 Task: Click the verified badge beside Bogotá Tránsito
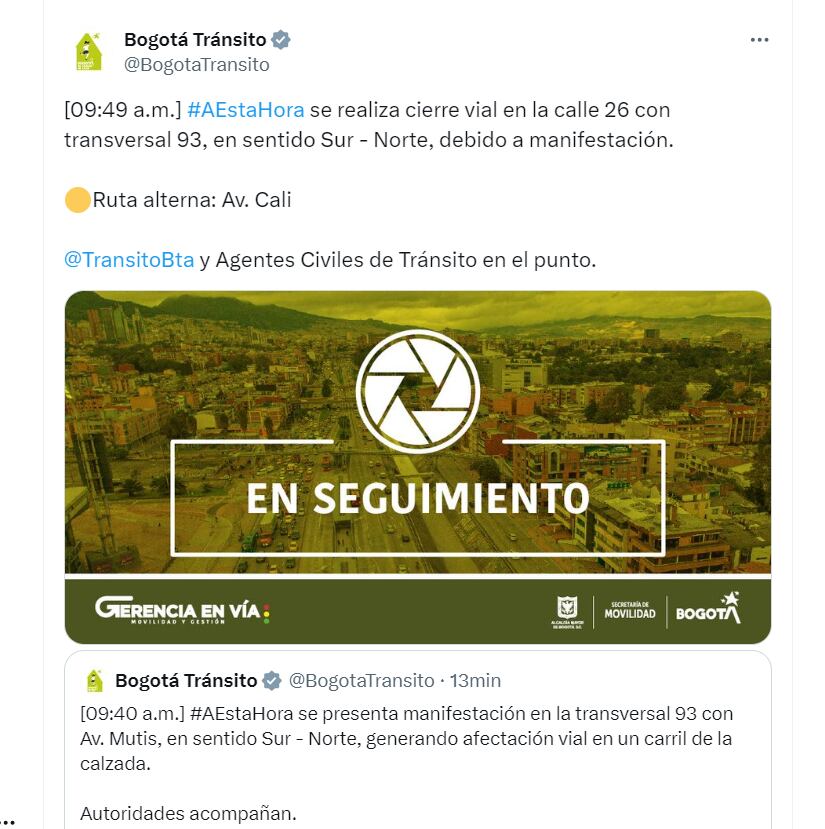pyautogui.click(x=282, y=40)
